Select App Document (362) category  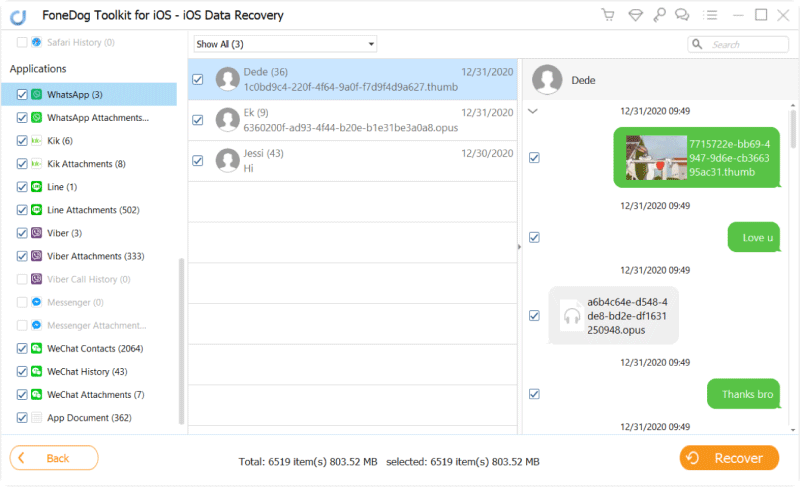point(89,418)
